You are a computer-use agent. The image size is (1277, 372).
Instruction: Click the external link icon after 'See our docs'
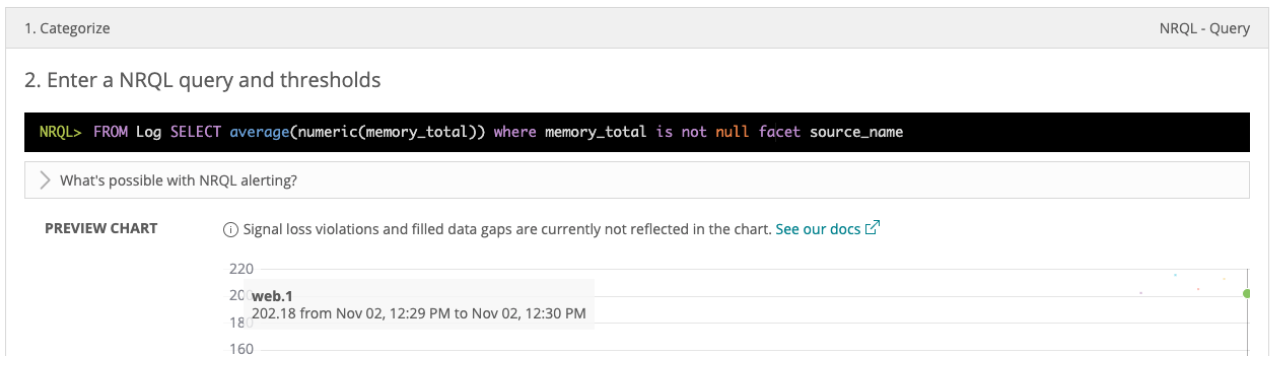point(872,228)
